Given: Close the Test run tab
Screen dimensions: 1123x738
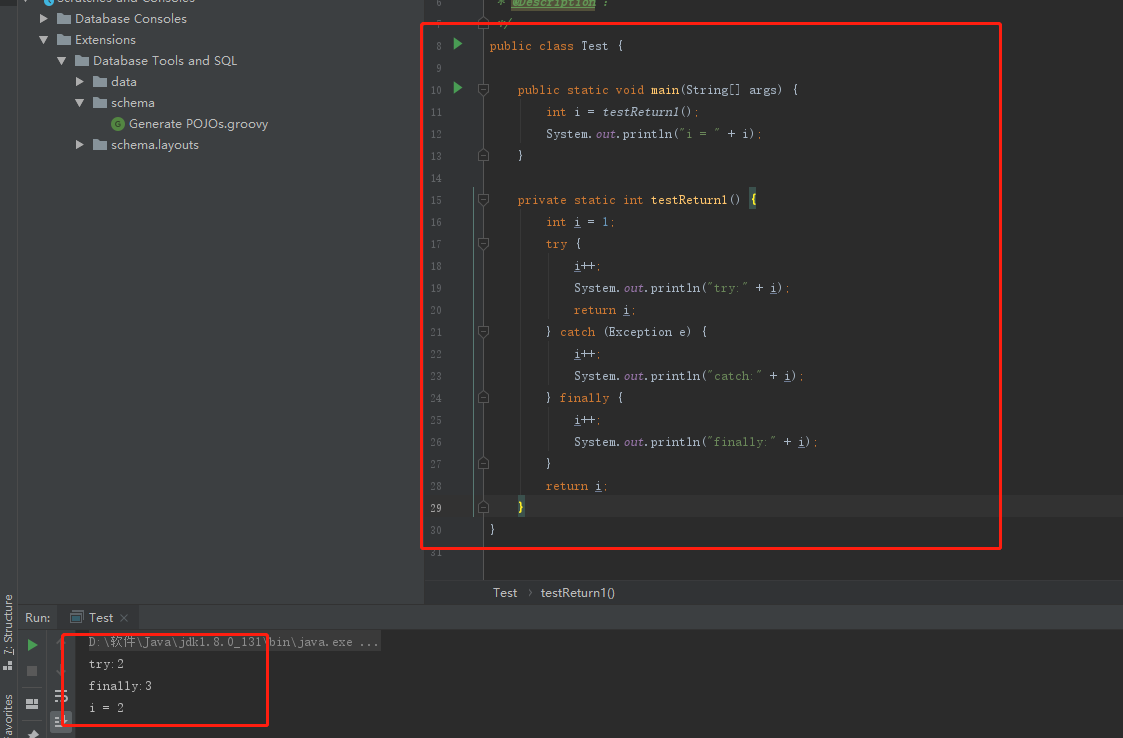Looking at the screenshot, I should pyautogui.click(x=124, y=618).
